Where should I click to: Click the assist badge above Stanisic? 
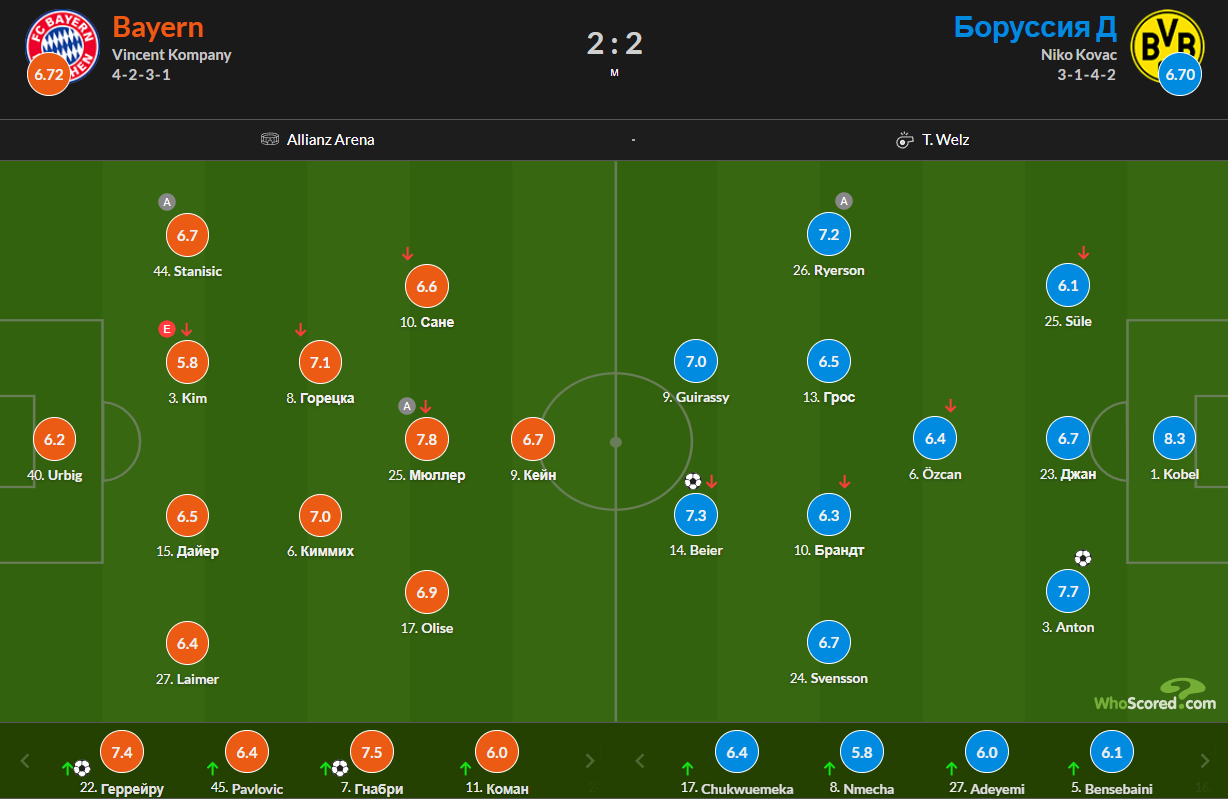click(167, 202)
